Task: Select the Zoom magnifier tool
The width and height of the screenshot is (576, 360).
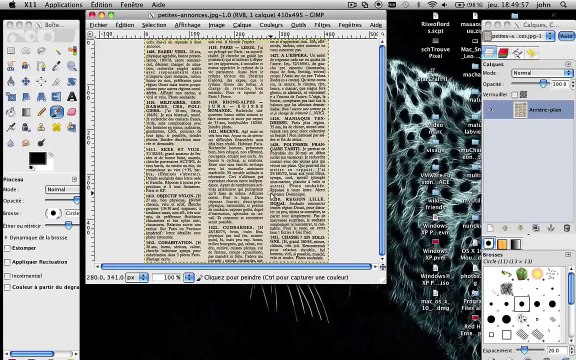Action: point(72,66)
